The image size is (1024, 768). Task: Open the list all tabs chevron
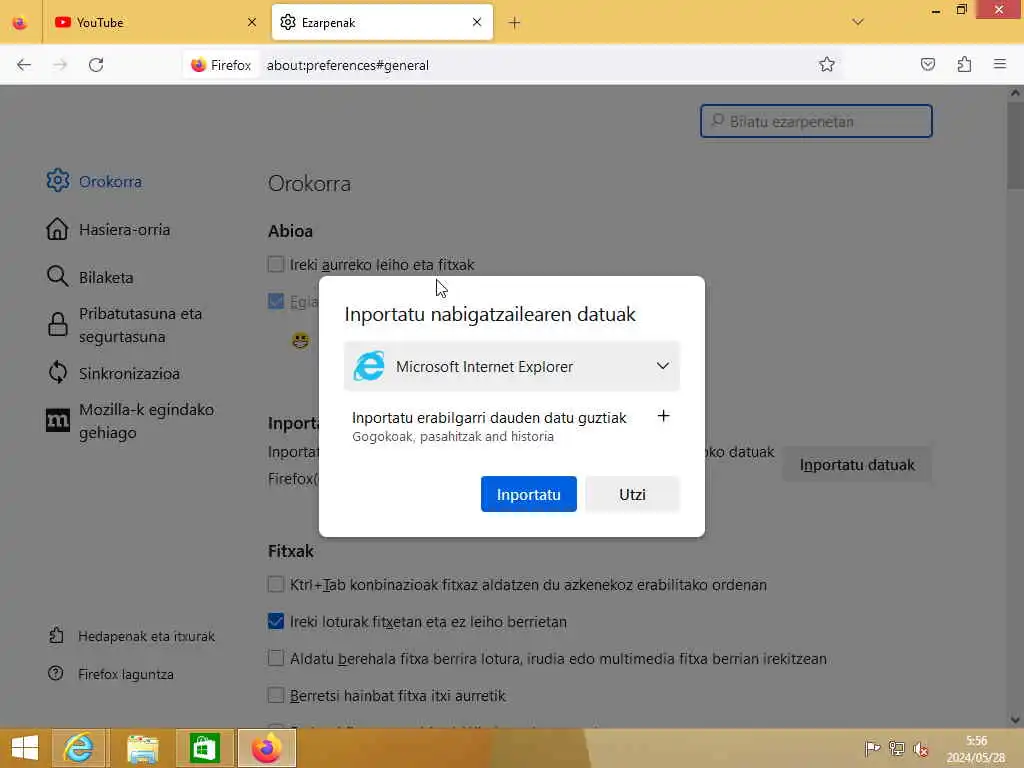click(858, 22)
